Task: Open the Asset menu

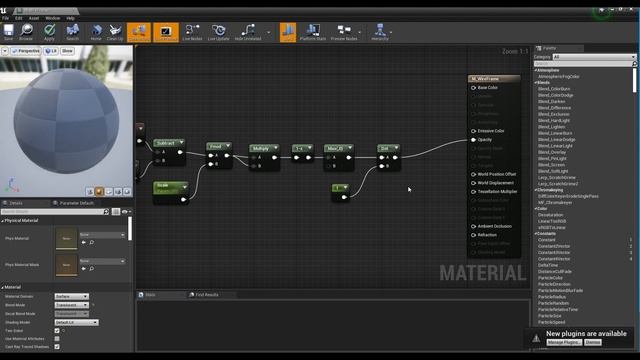Action: [x=34, y=18]
